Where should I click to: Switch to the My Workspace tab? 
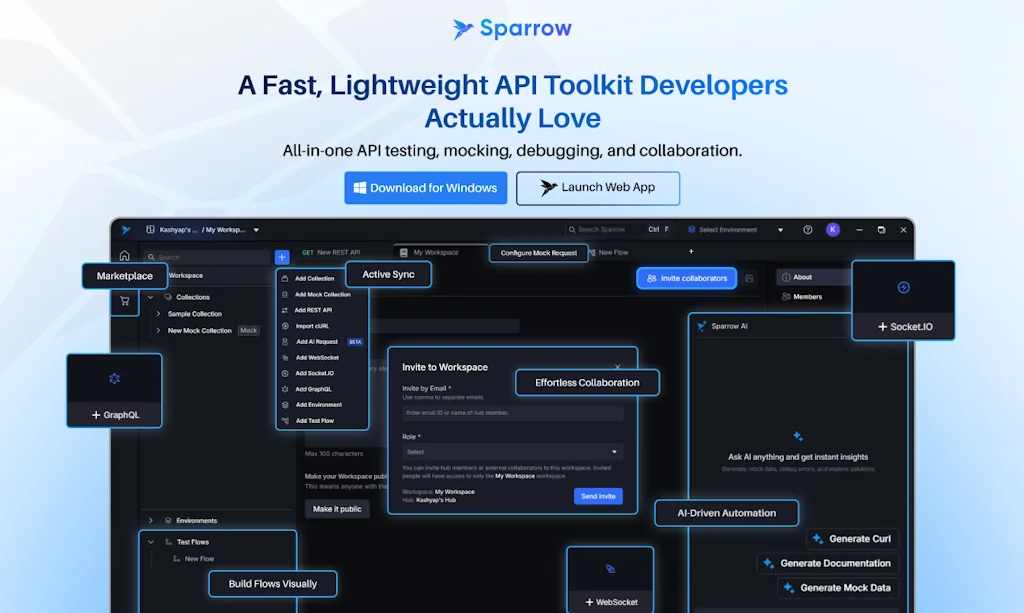(432, 252)
